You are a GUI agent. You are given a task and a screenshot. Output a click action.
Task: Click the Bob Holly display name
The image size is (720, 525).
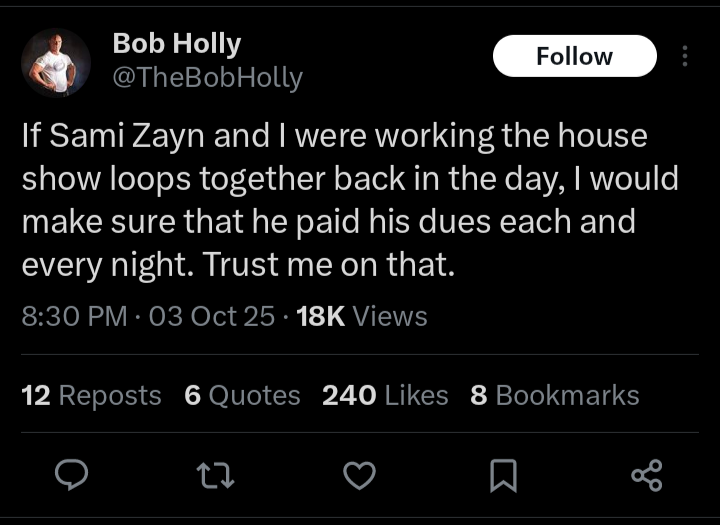click(x=176, y=43)
